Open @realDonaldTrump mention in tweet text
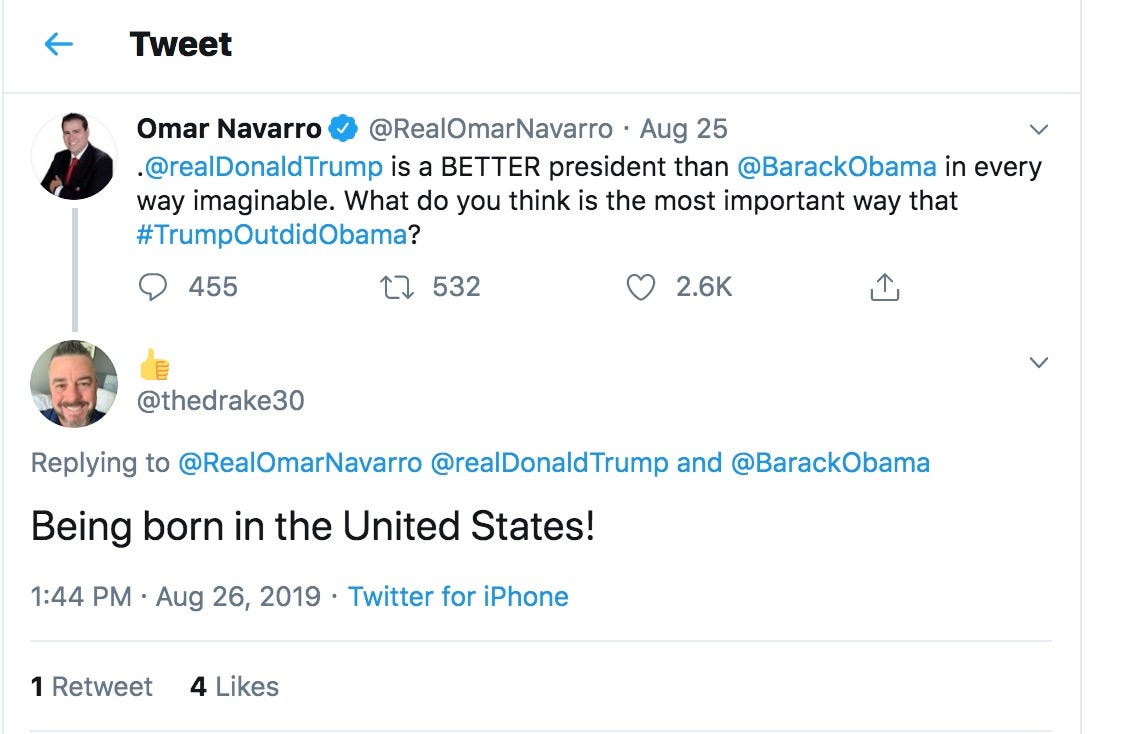This screenshot has width=1122, height=734. tap(264, 167)
